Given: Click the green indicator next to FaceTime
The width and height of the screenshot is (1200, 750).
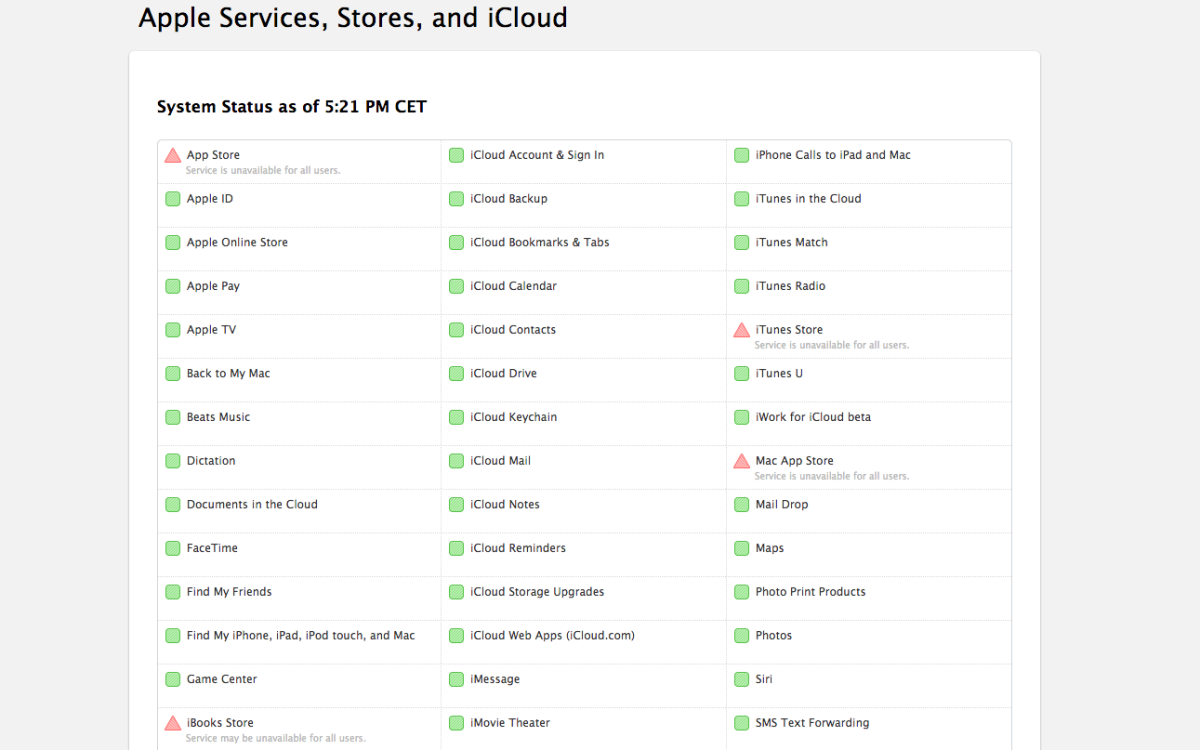Looking at the screenshot, I should coord(172,548).
